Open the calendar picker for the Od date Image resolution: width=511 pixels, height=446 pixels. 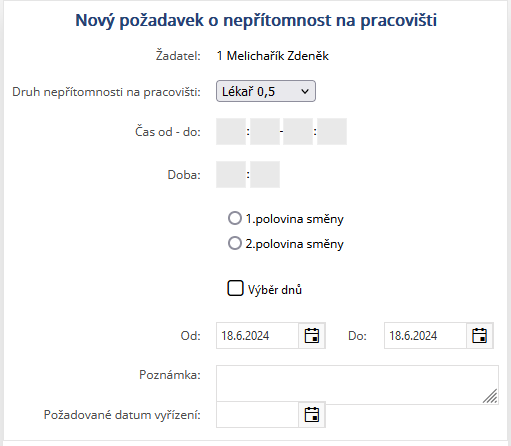[312, 335]
